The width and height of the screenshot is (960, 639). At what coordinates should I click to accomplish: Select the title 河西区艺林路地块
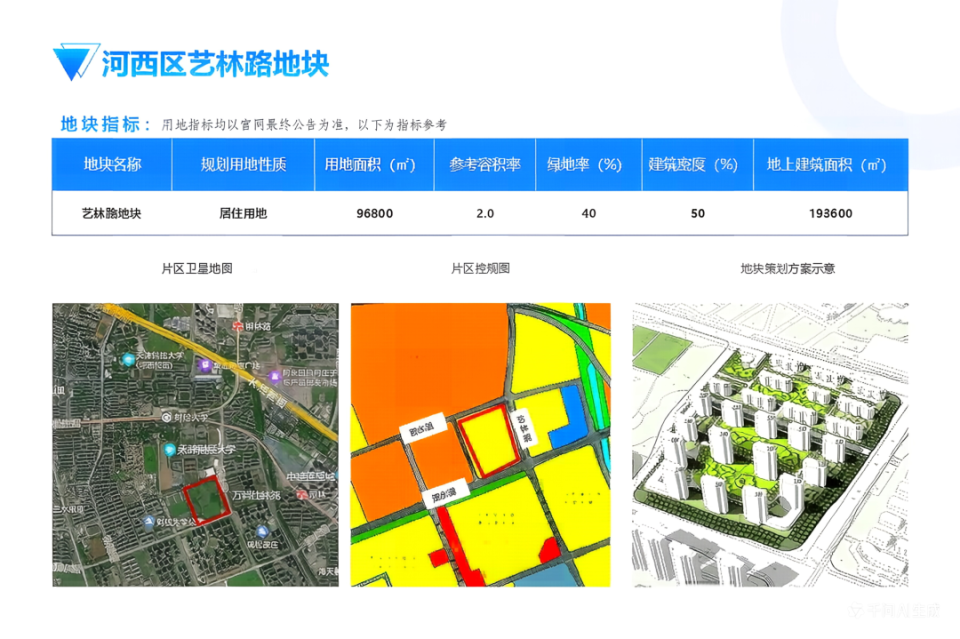click(216, 64)
